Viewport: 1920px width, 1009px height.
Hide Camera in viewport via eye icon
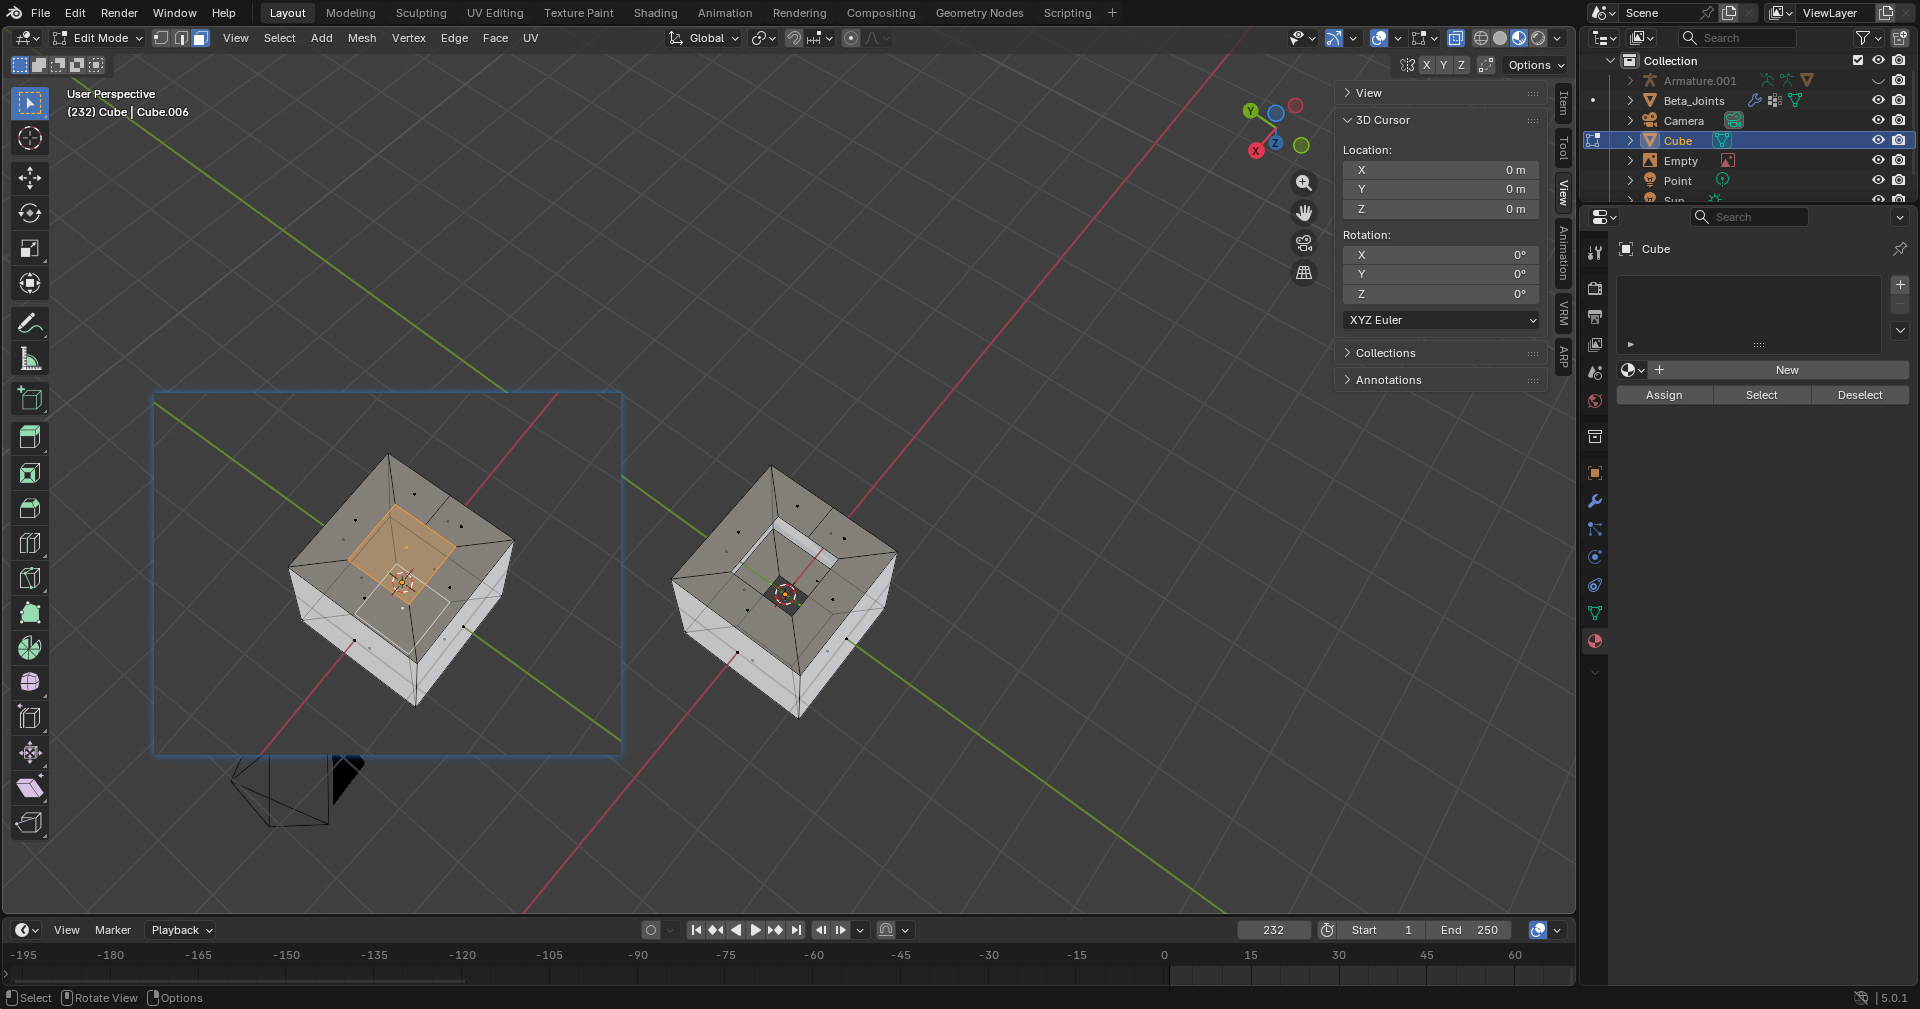pyautogui.click(x=1878, y=120)
